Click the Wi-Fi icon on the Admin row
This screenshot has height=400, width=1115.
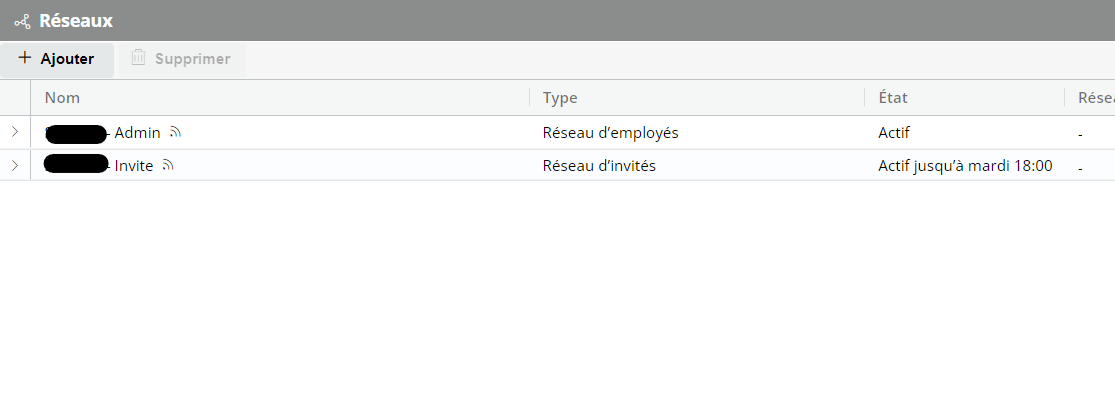pos(175,132)
